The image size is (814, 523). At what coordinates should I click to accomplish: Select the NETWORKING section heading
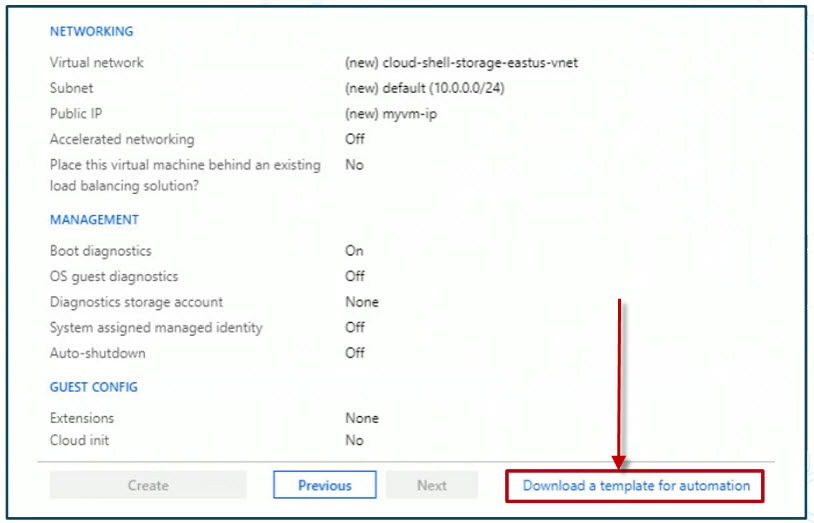click(x=91, y=31)
